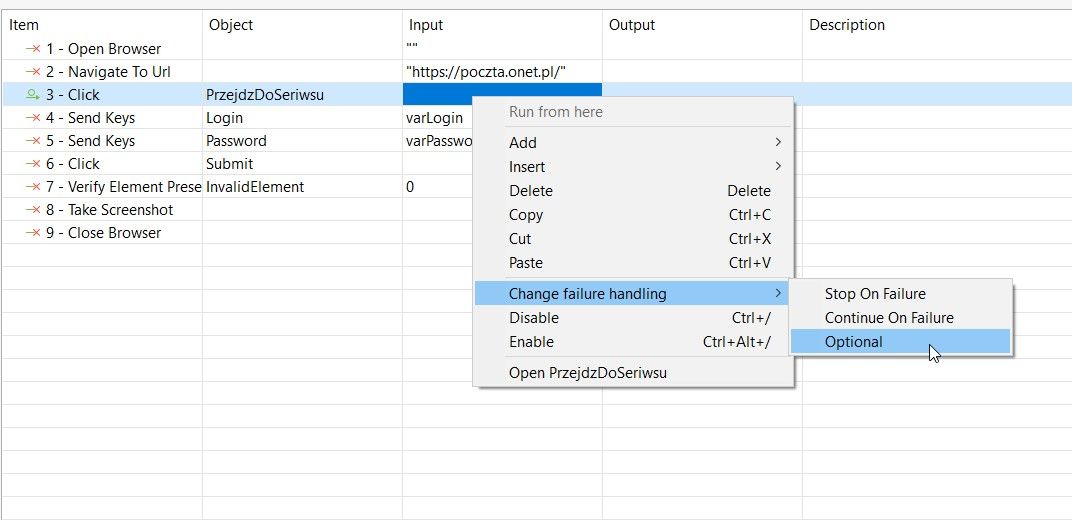Disable the selected step from context menu
Image resolution: width=1072 pixels, height=520 pixels.
534,318
